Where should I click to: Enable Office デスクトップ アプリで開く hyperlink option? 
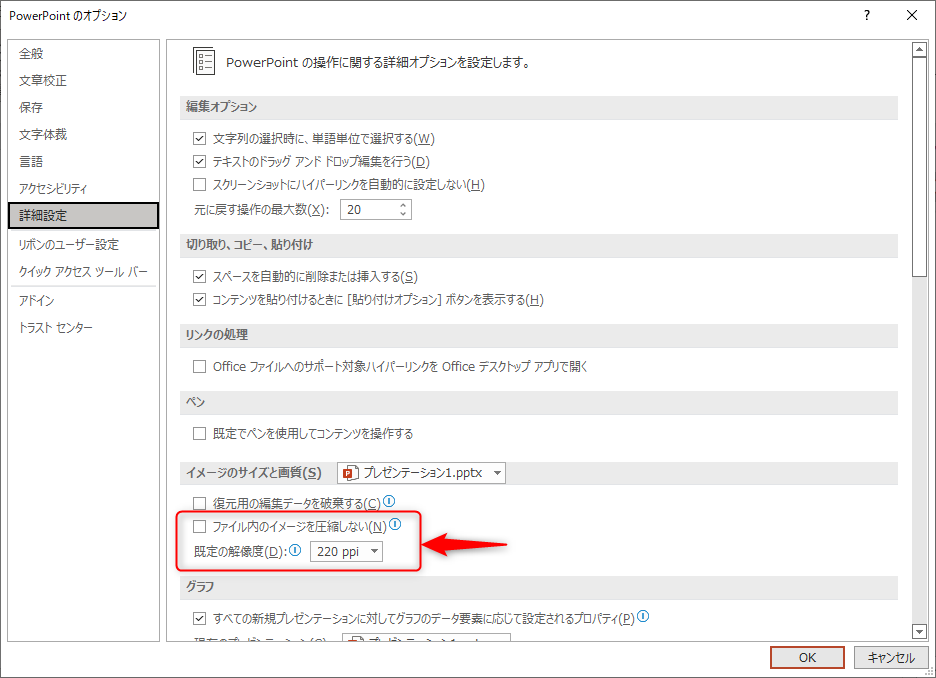click(199, 366)
